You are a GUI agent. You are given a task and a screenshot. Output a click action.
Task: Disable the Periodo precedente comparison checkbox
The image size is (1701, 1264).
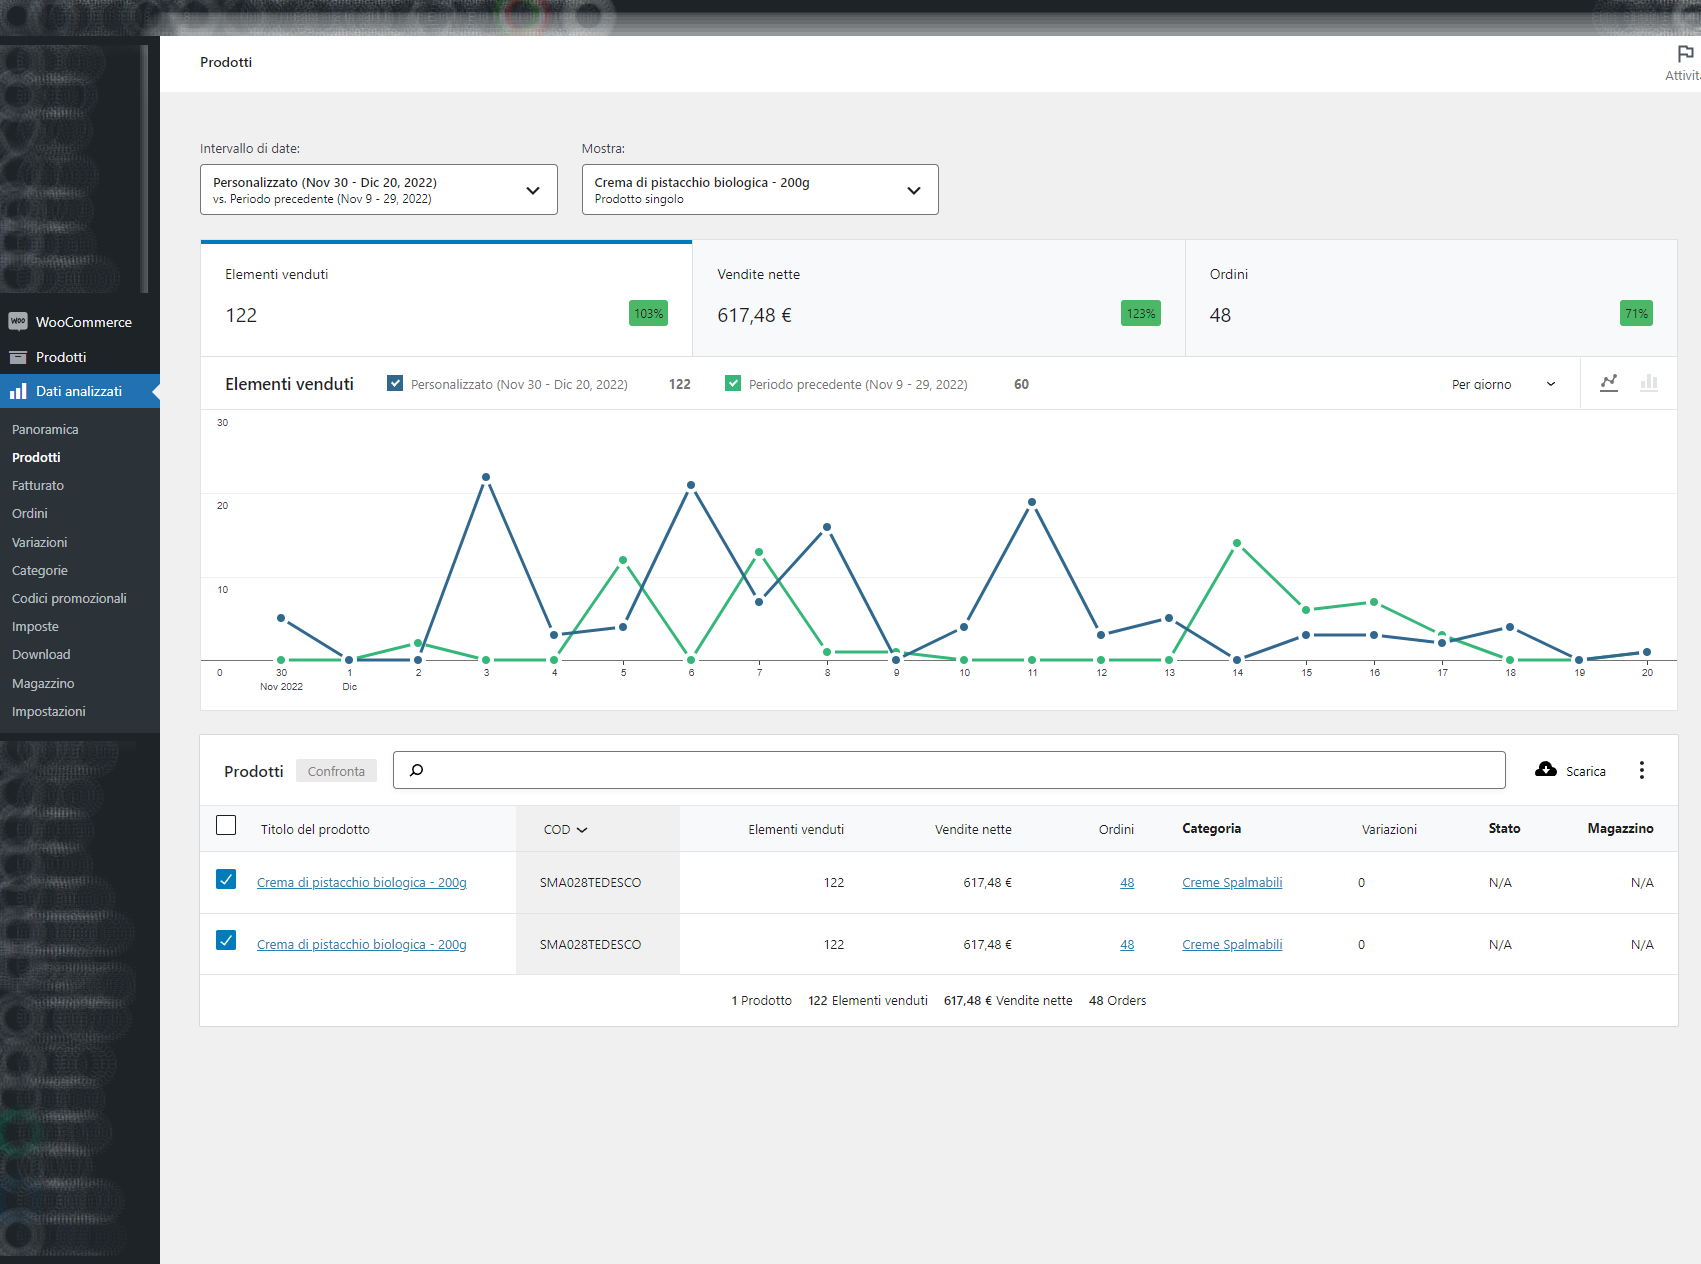(733, 383)
